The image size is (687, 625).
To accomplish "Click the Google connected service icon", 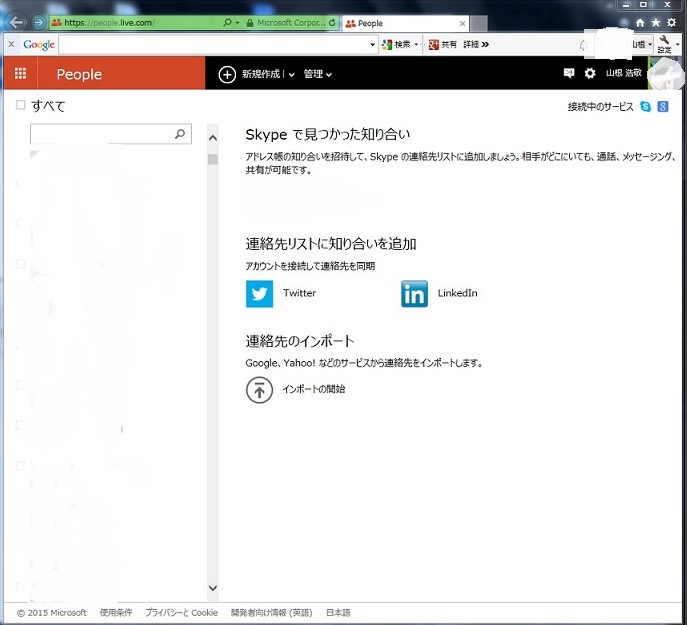I will [x=662, y=106].
